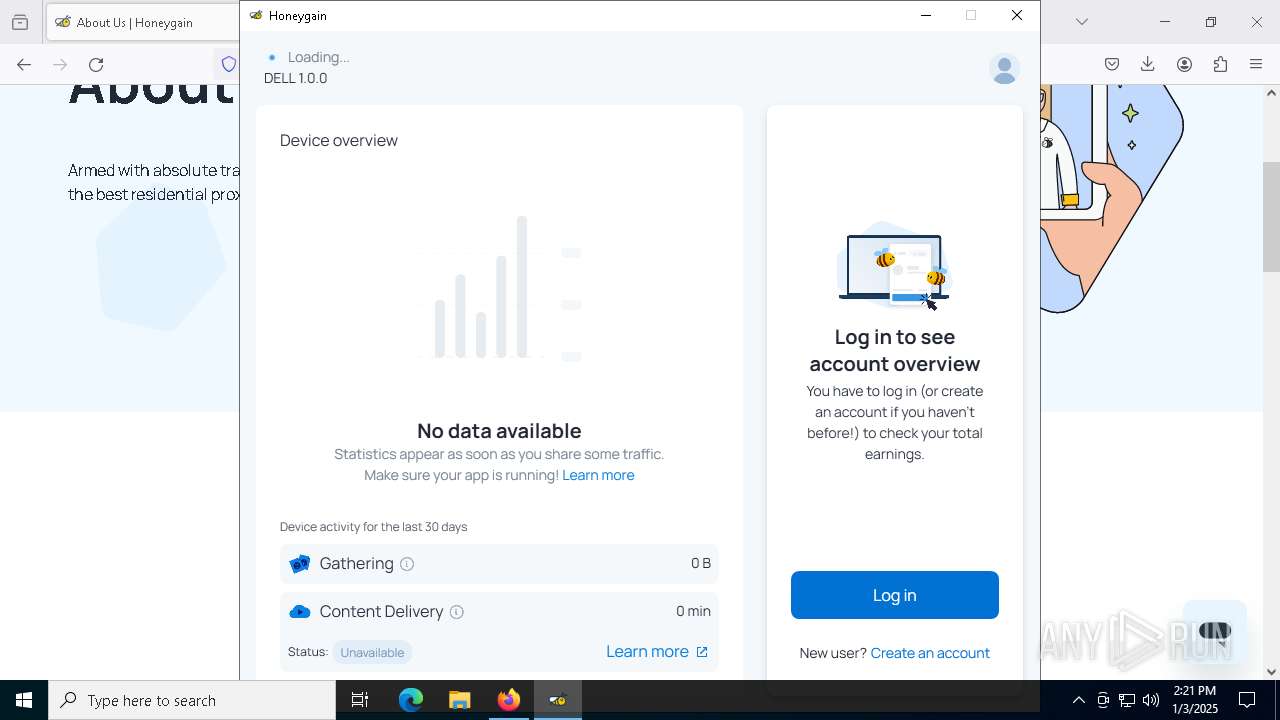This screenshot has width=1280, height=720.
Task: Click the Content Delivery cloud icon
Action: click(x=299, y=612)
